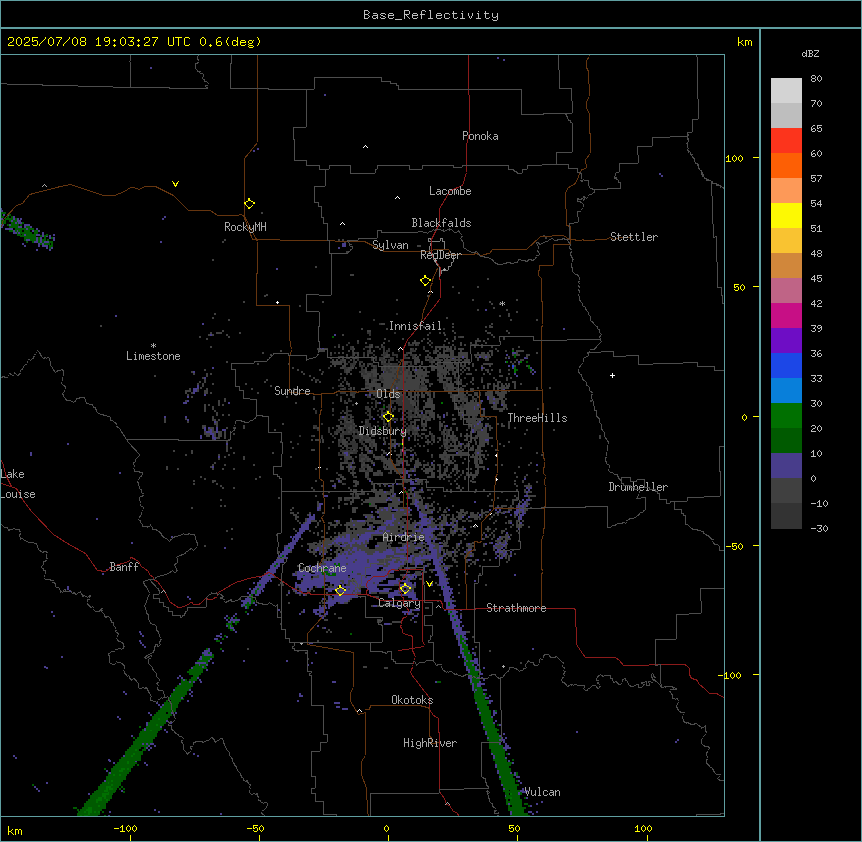This screenshot has width=862, height=842.
Task: Click the Drumheller label
Action: (x=638, y=487)
